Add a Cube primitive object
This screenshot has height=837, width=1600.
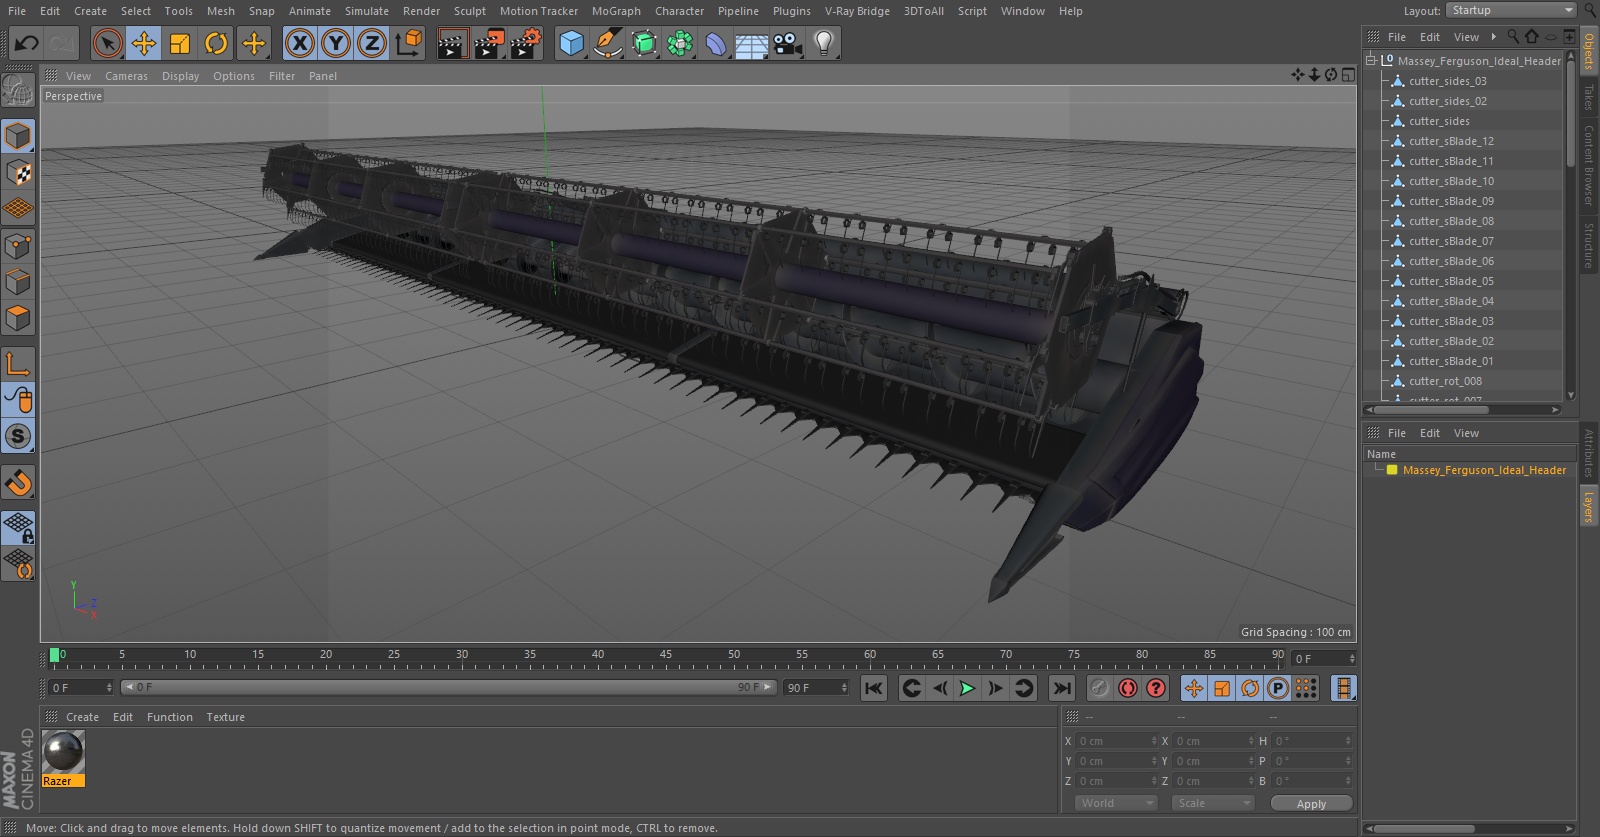point(571,43)
